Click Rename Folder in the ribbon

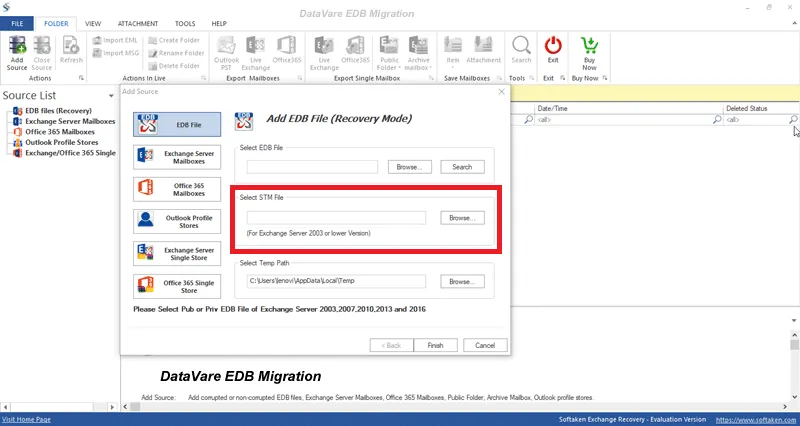point(176,53)
